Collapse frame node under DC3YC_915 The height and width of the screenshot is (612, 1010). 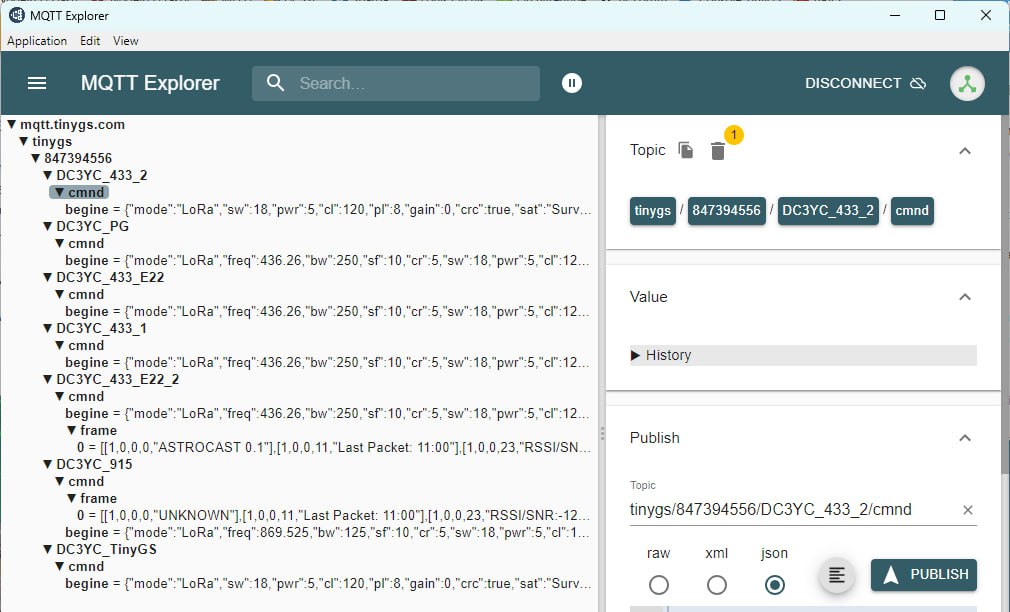(71, 498)
